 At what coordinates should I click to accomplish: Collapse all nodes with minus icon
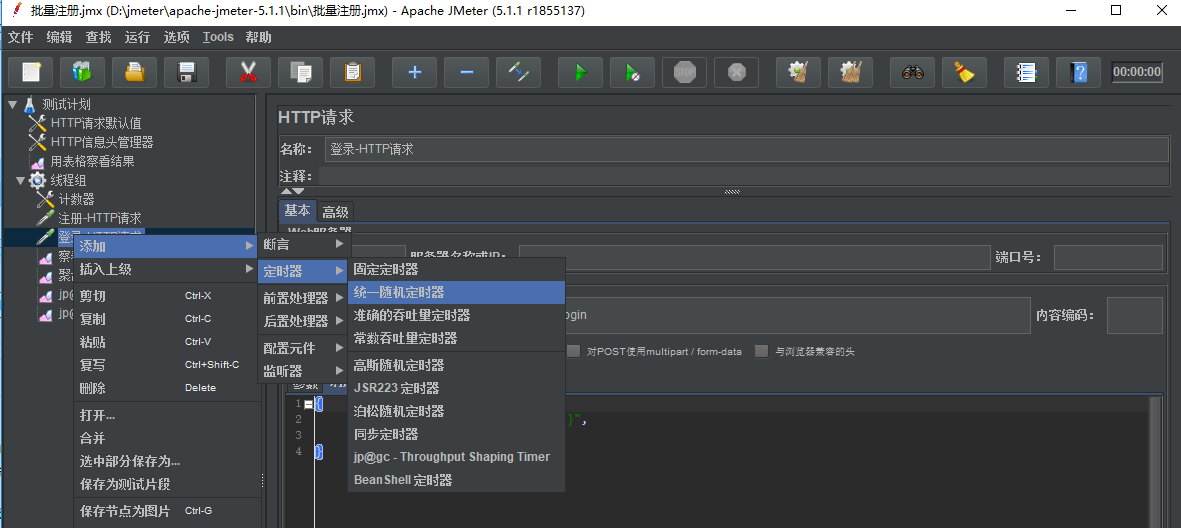466,72
